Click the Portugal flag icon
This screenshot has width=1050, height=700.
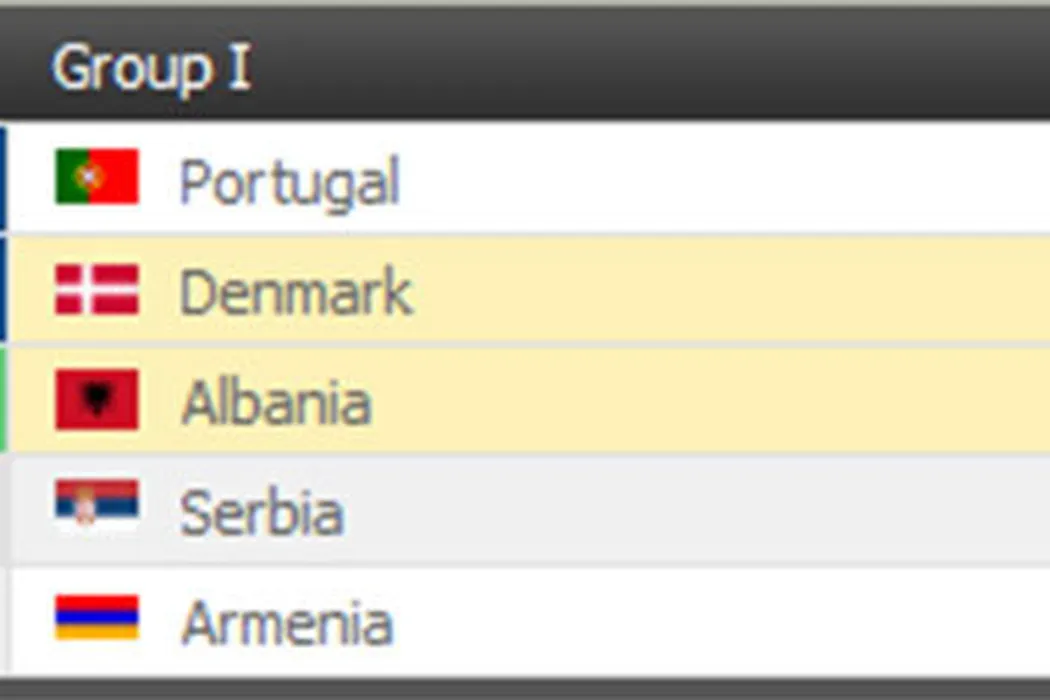click(x=97, y=177)
